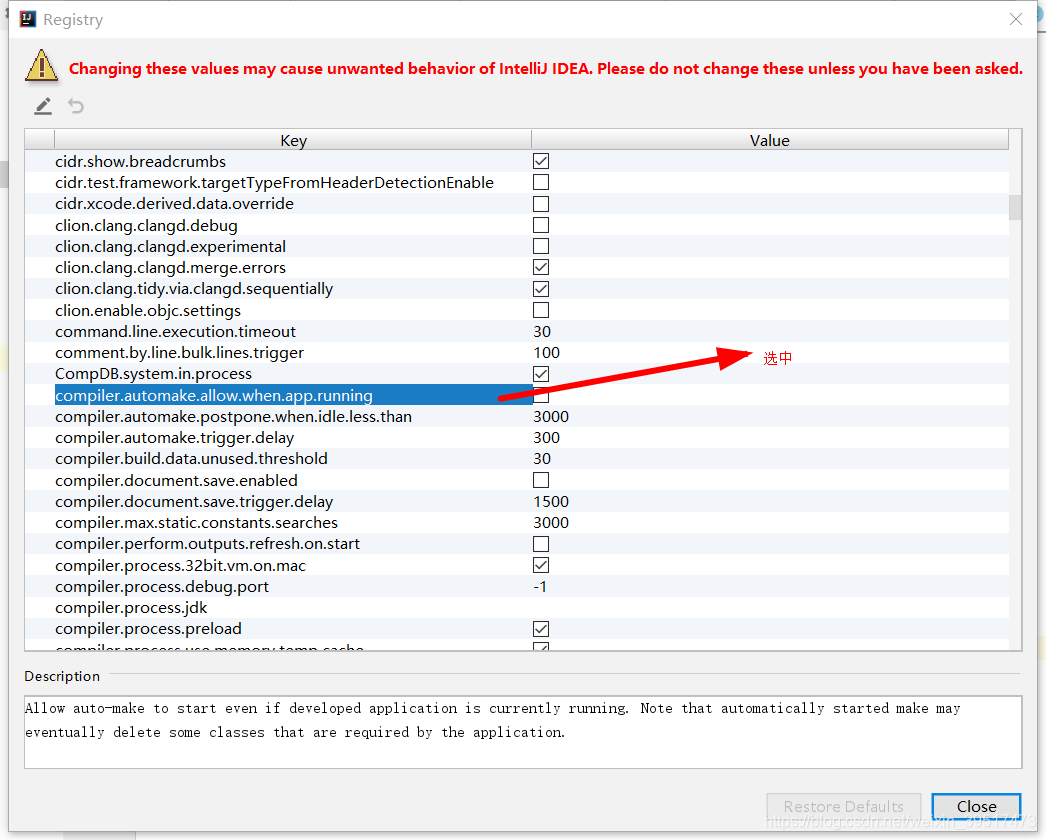Check clion.clang.clangd.experimental checkbox

tap(541, 246)
